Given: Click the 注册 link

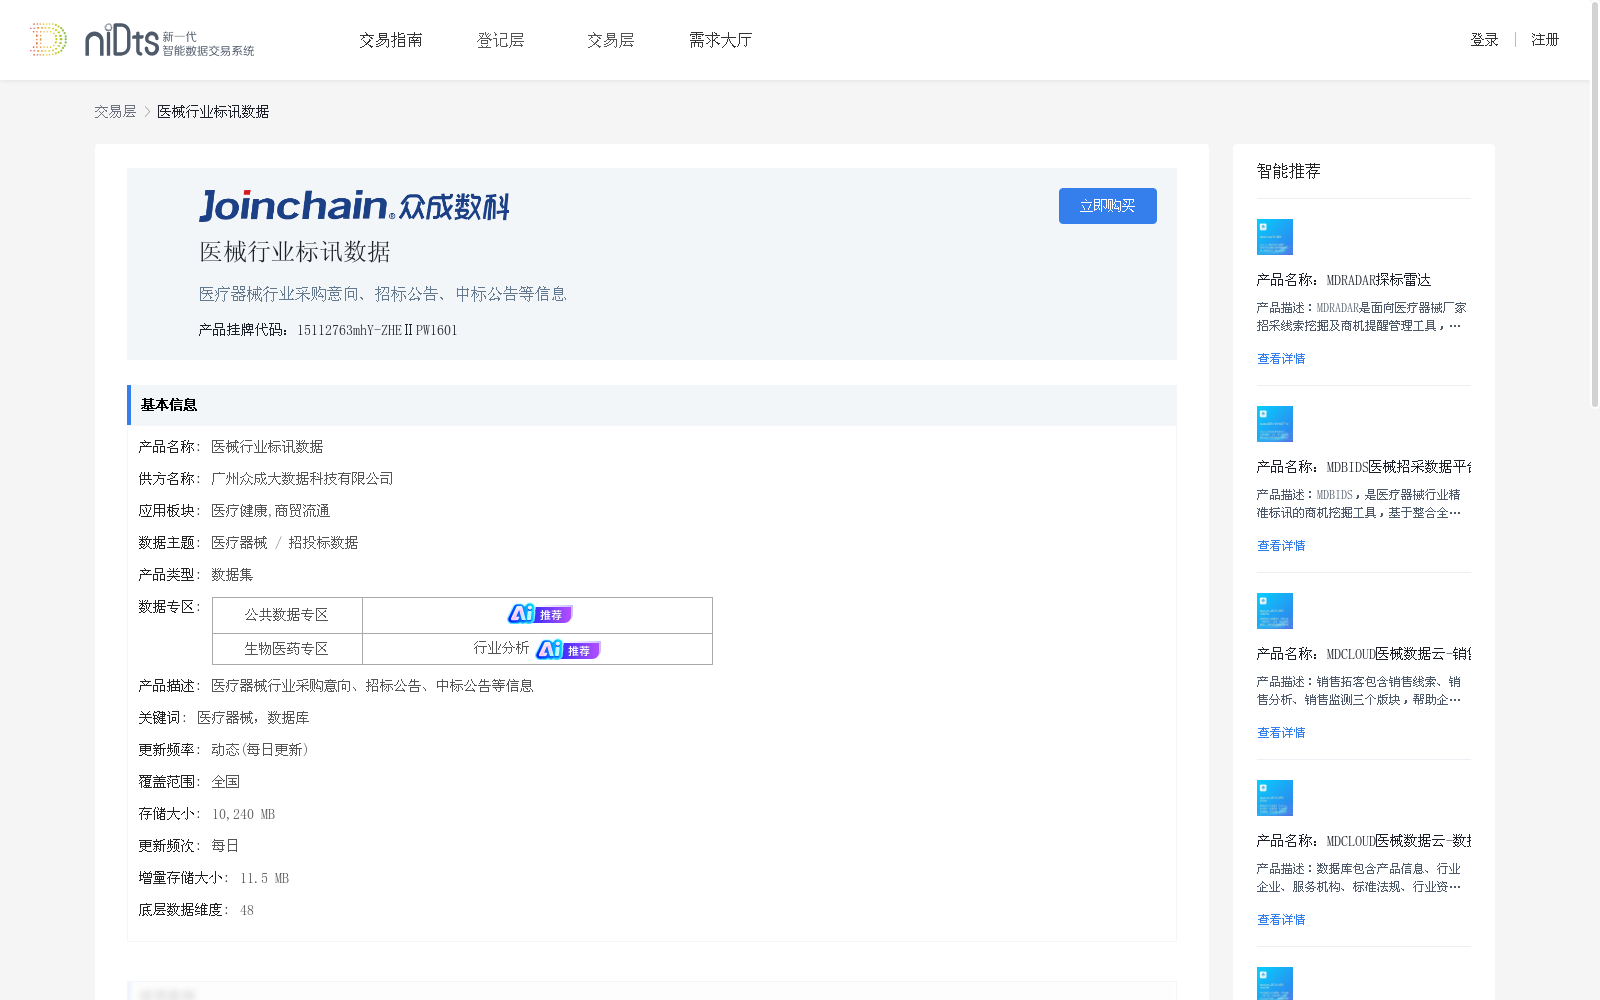Looking at the screenshot, I should point(1545,40).
